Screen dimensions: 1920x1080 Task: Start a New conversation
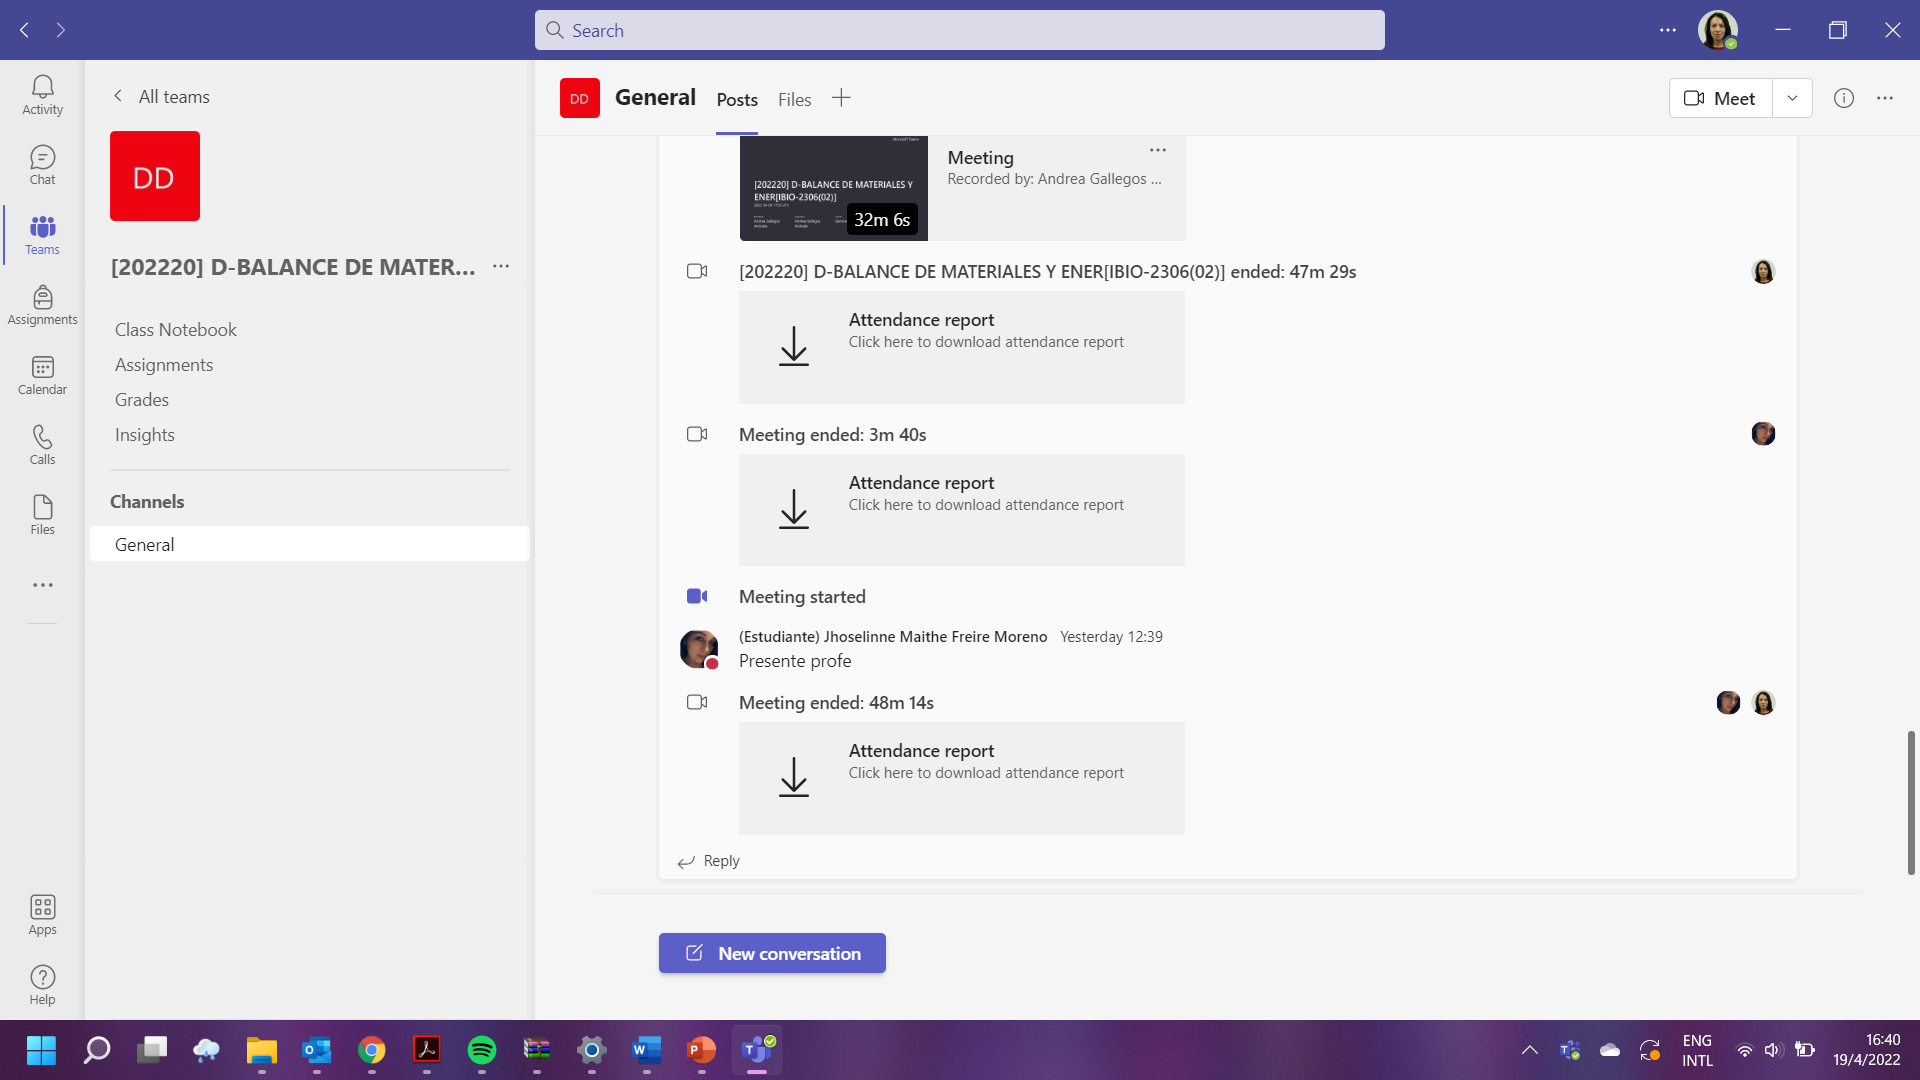[772, 953]
